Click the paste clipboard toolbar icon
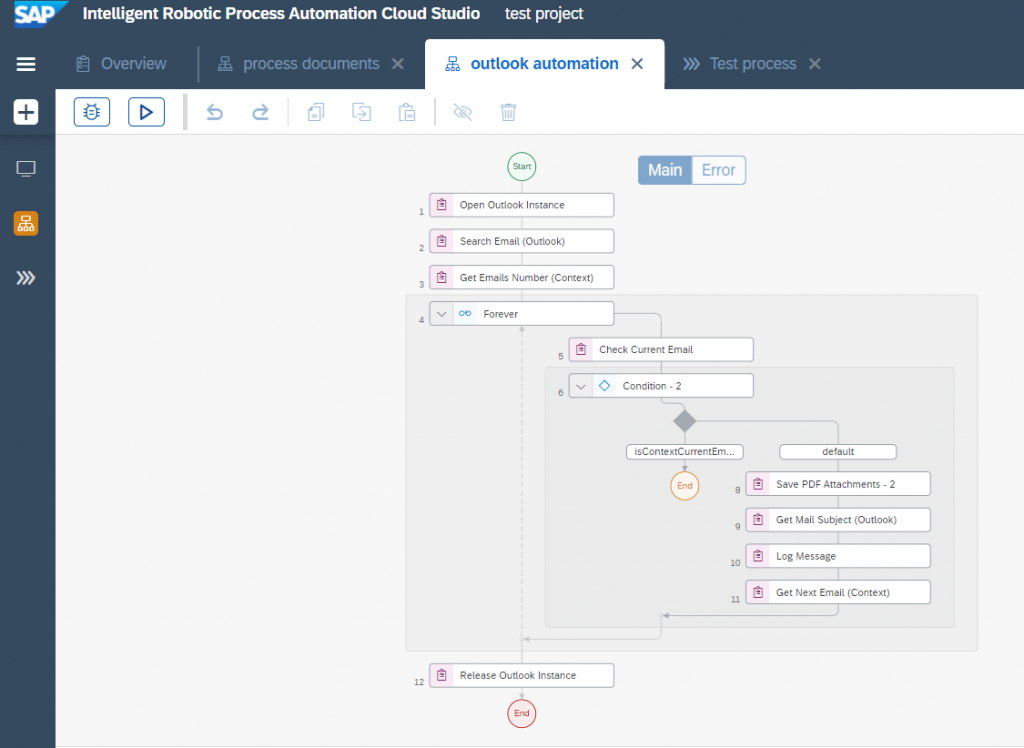This screenshot has height=748, width=1024. pyautogui.click(x=407, y=112)
